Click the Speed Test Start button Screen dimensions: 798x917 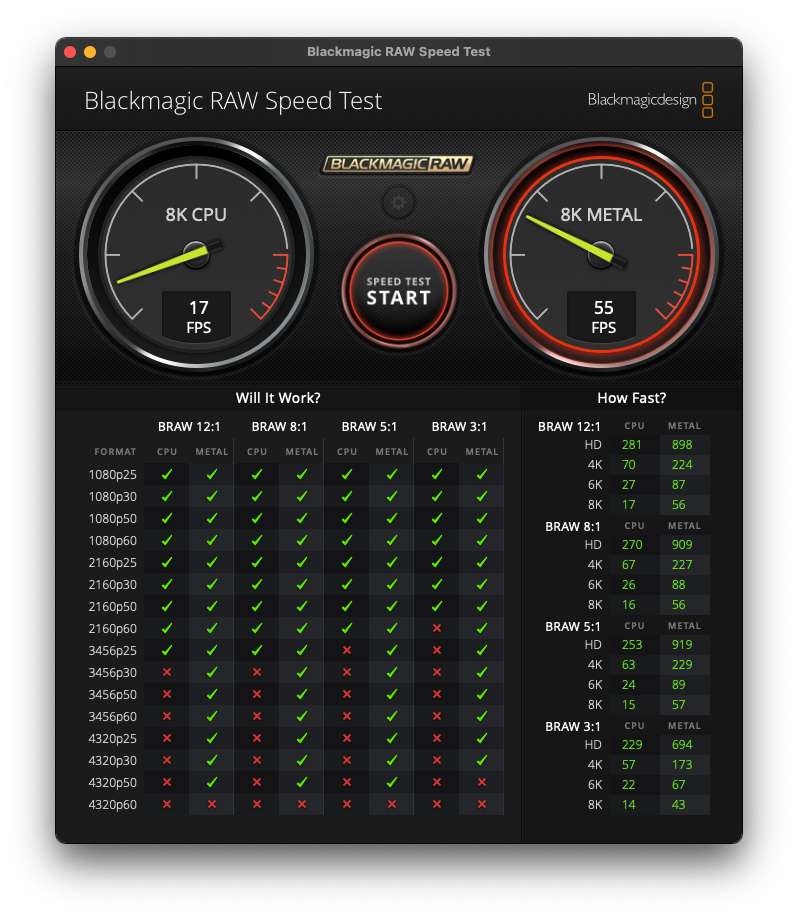[x=398, y=291]
